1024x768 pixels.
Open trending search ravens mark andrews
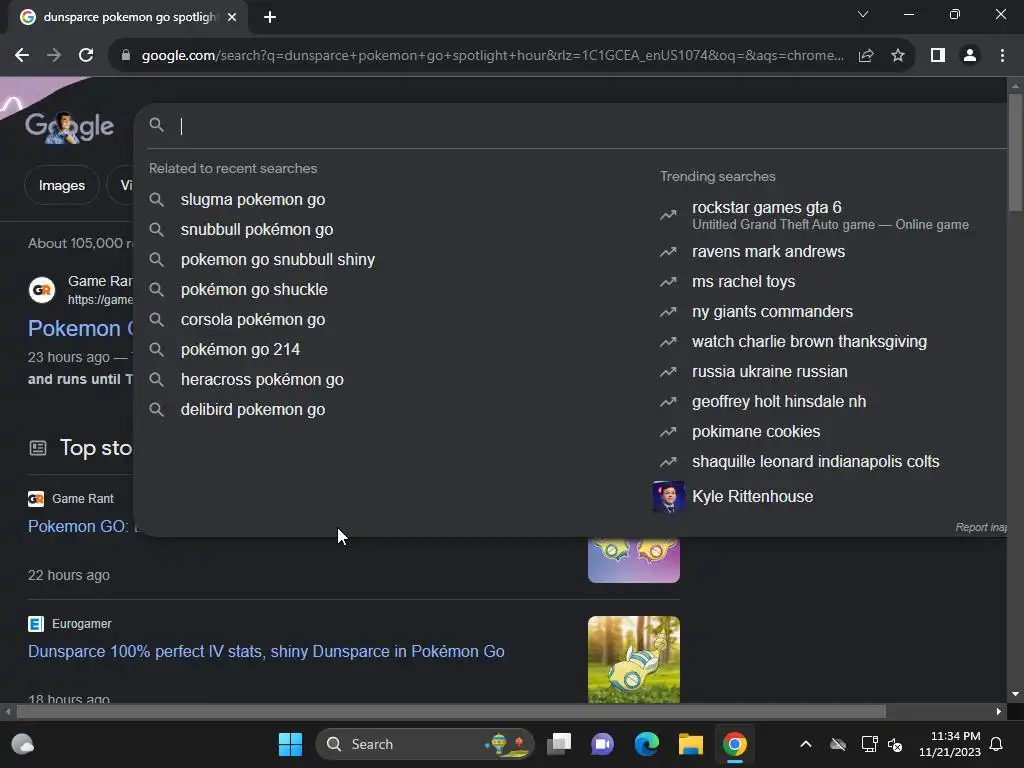pyautogui.click(x=768, y=251)
